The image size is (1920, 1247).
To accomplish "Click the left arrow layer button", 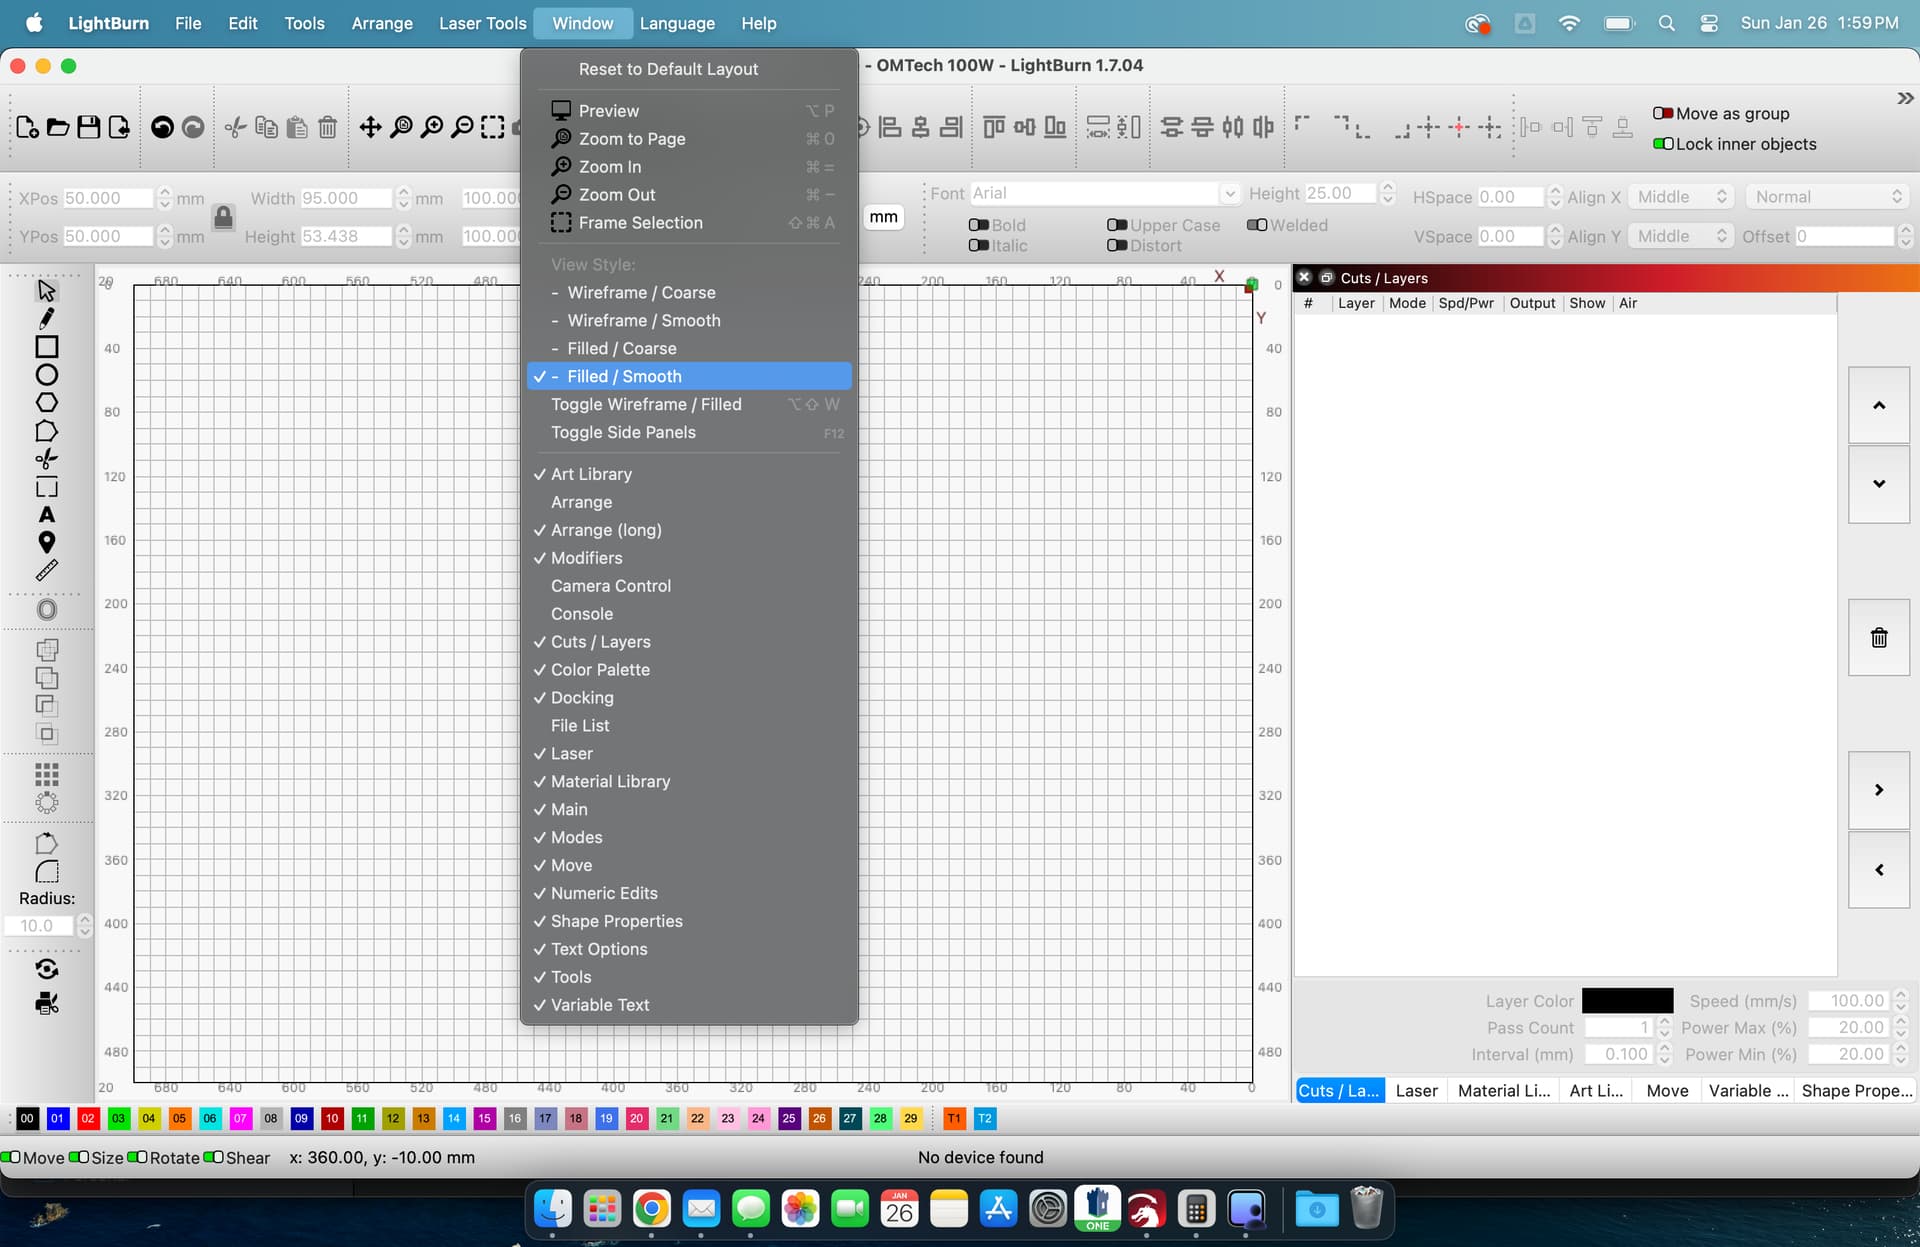I will click(1879, 870).
